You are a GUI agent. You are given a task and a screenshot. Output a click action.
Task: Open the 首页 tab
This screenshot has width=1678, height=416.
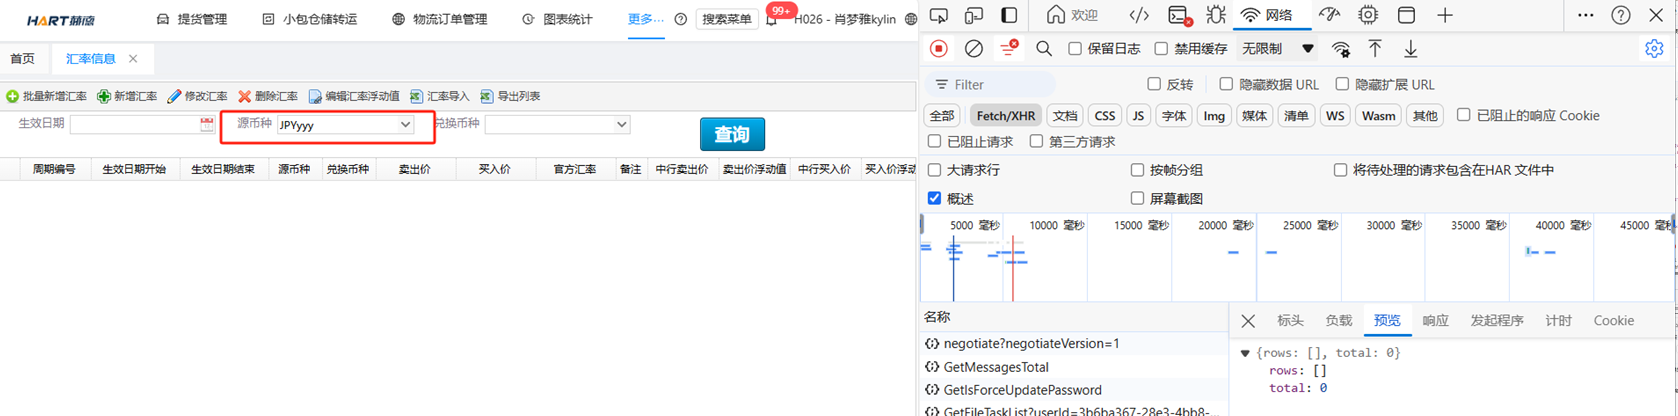click(x=23, y=59)
